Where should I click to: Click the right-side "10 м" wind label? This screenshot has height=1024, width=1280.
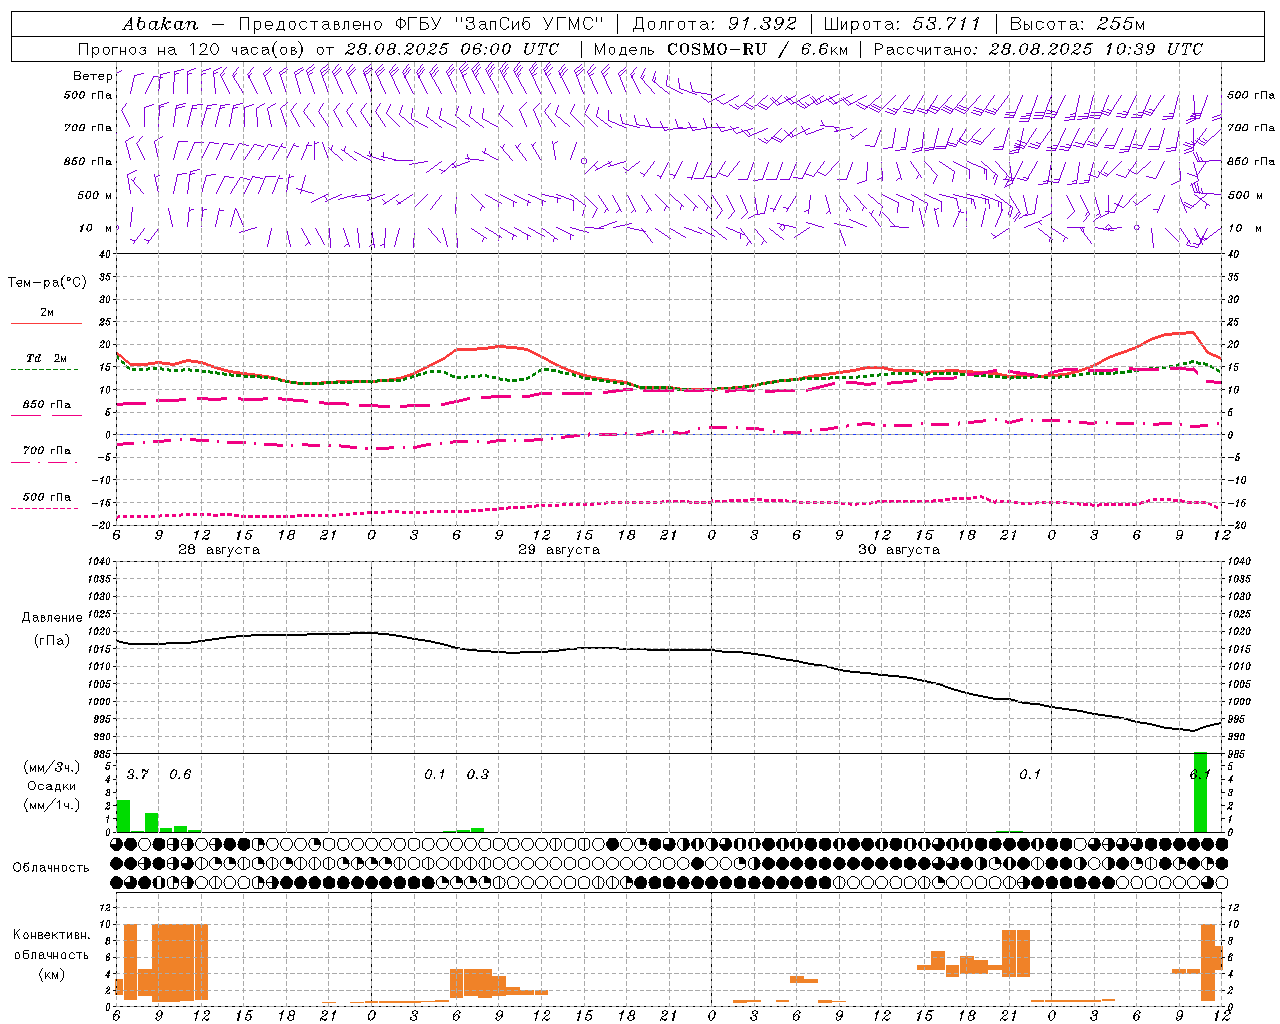[1244, 228]
